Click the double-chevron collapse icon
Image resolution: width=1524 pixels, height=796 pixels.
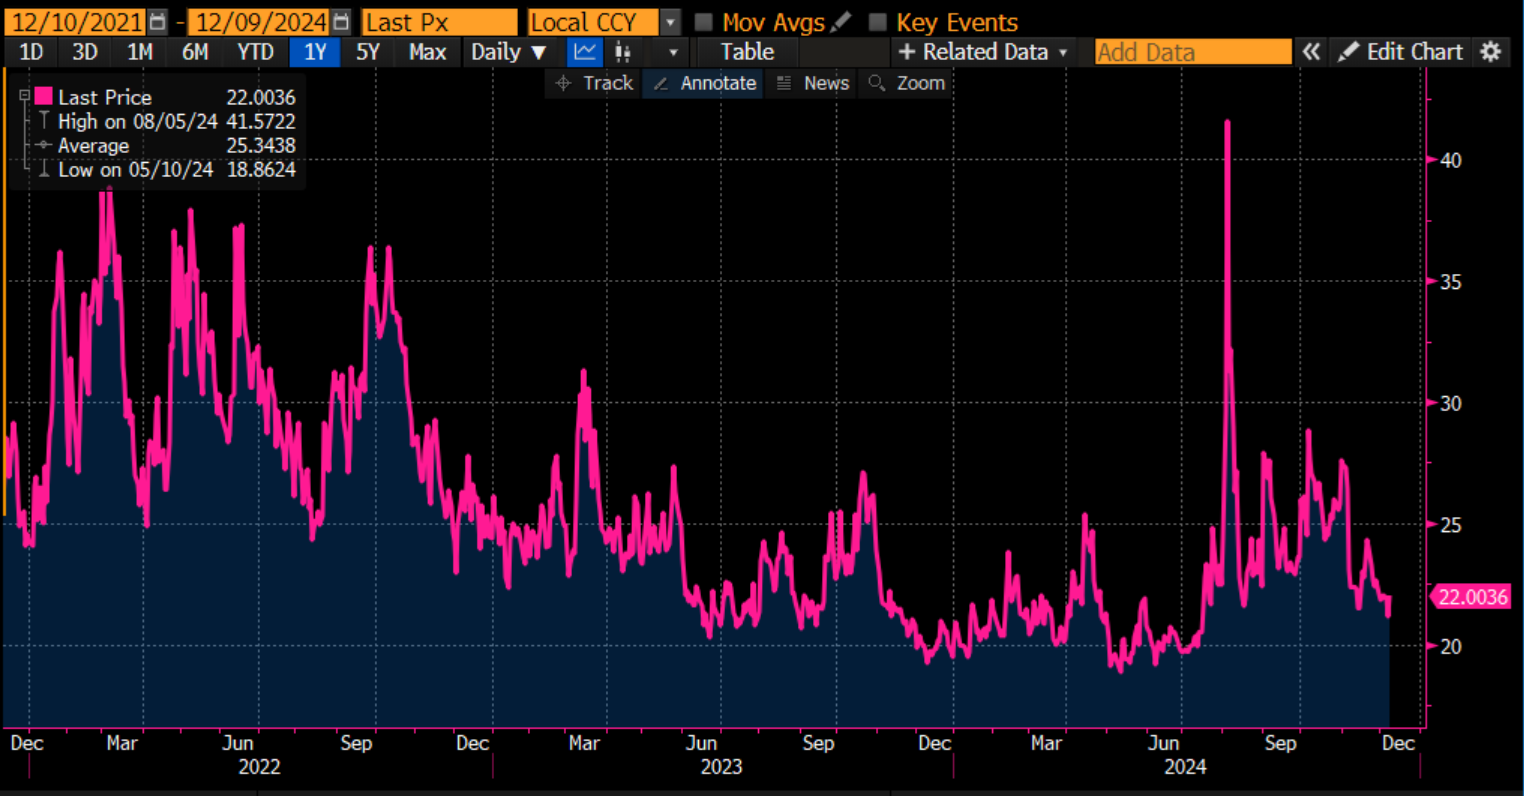click(x=1311, y=52)
